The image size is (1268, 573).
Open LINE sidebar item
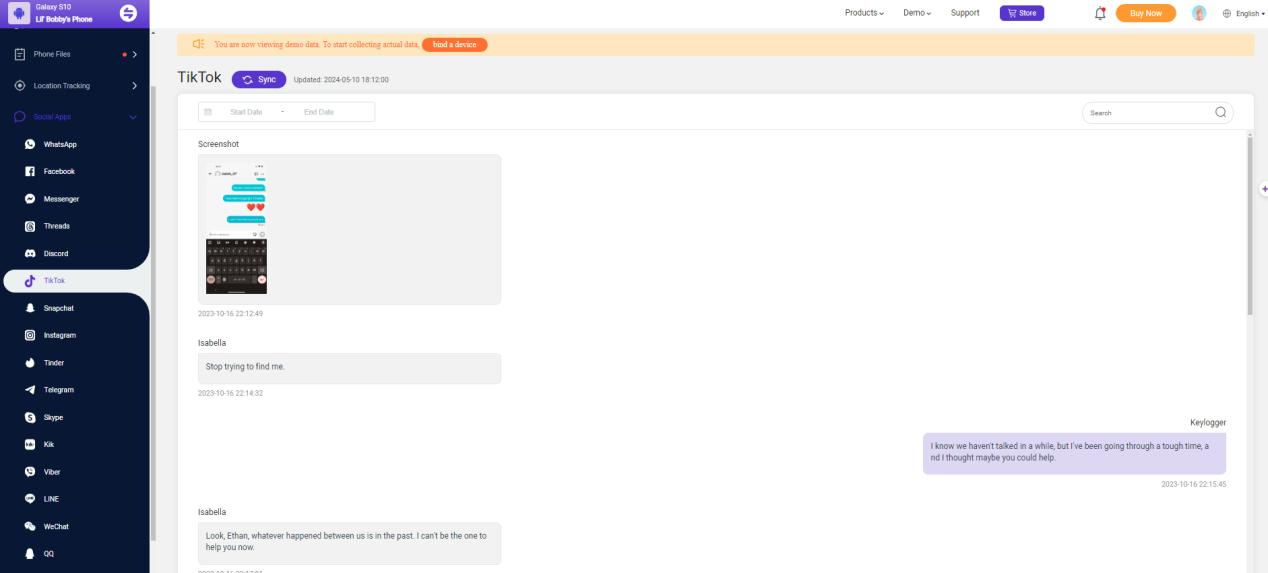point(52,498)
